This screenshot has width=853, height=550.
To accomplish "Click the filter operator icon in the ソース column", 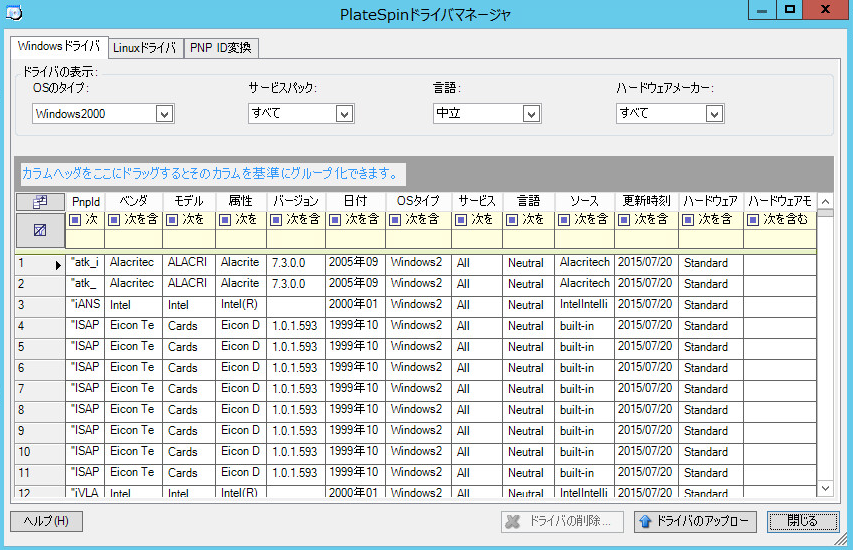I will coord(565,219).
